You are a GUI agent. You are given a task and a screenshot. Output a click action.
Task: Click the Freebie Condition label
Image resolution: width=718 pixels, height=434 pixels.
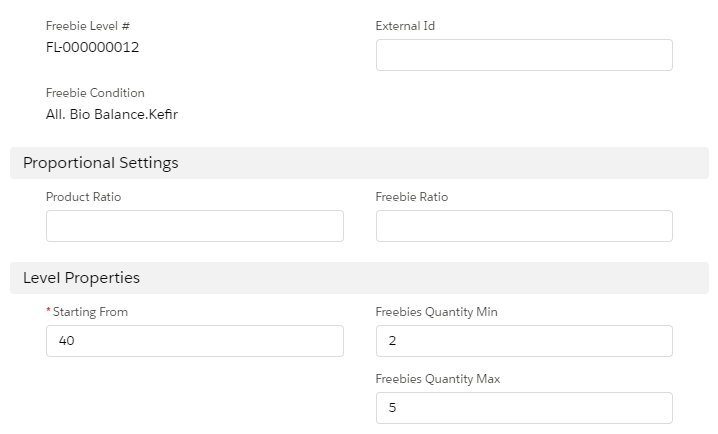pos(95,93)
